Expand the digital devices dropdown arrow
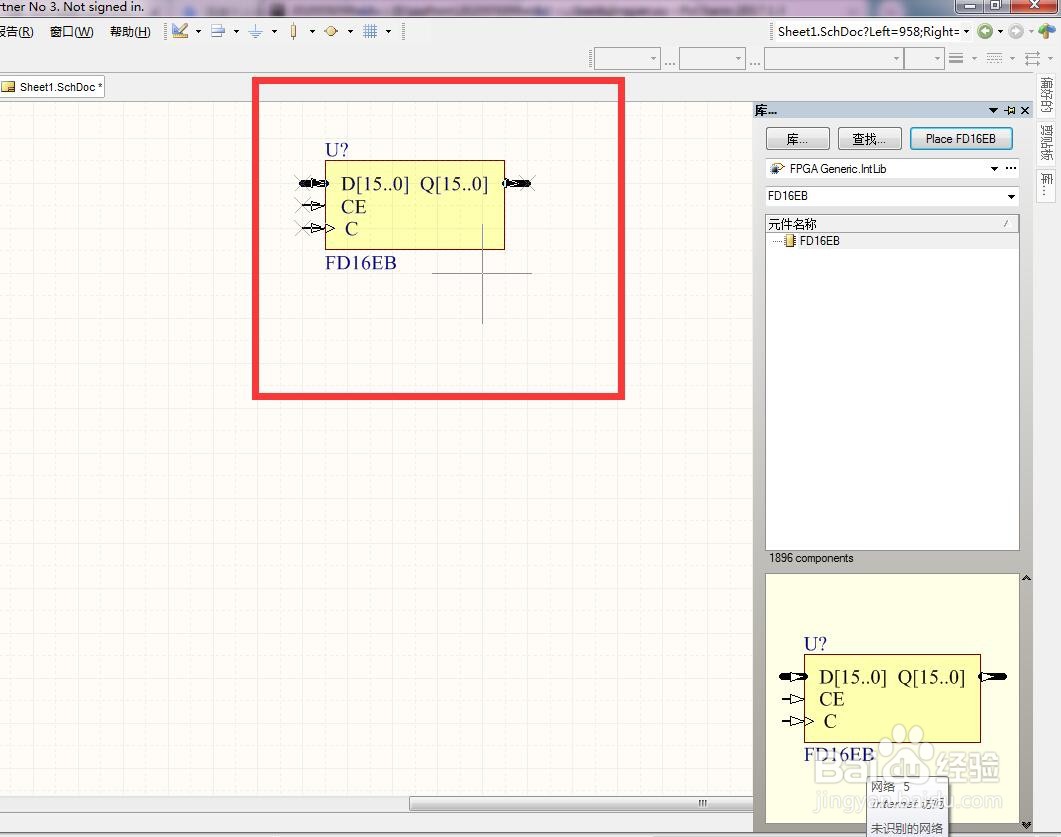1061x837 pixels. 312,31
